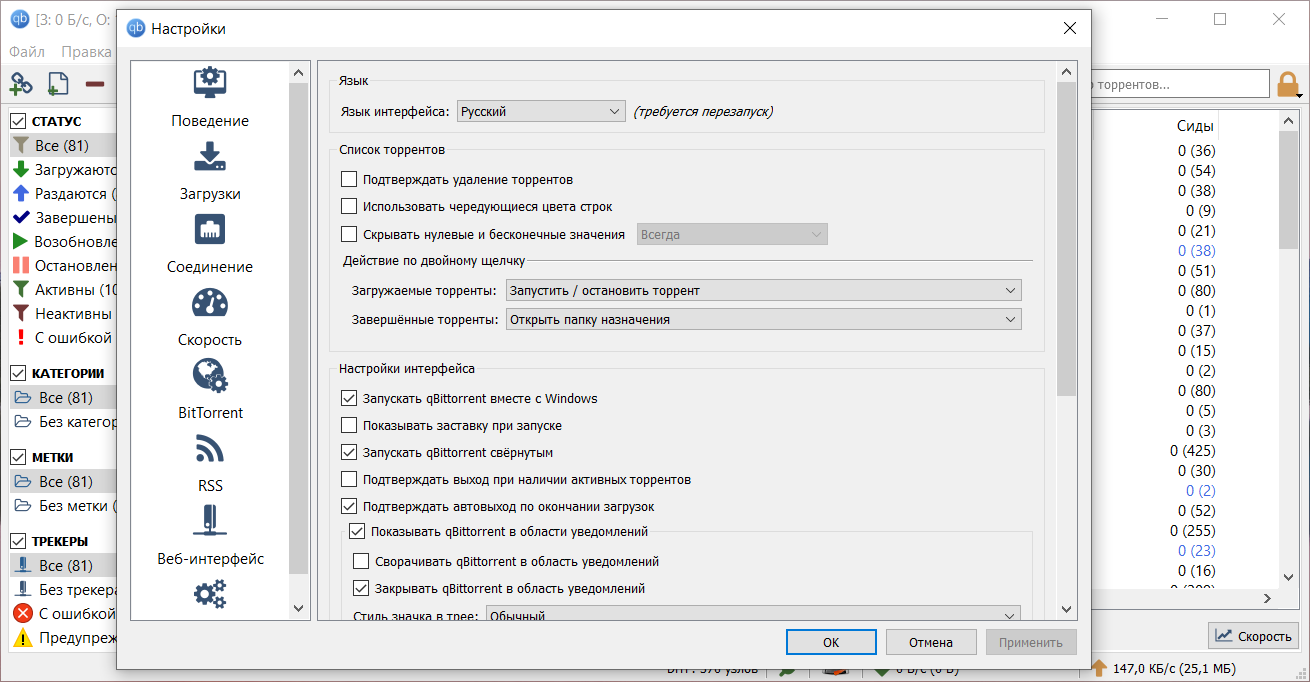Screen dimensions: 1310x682
Task: Click the OK button
Action: coord(831,642)
